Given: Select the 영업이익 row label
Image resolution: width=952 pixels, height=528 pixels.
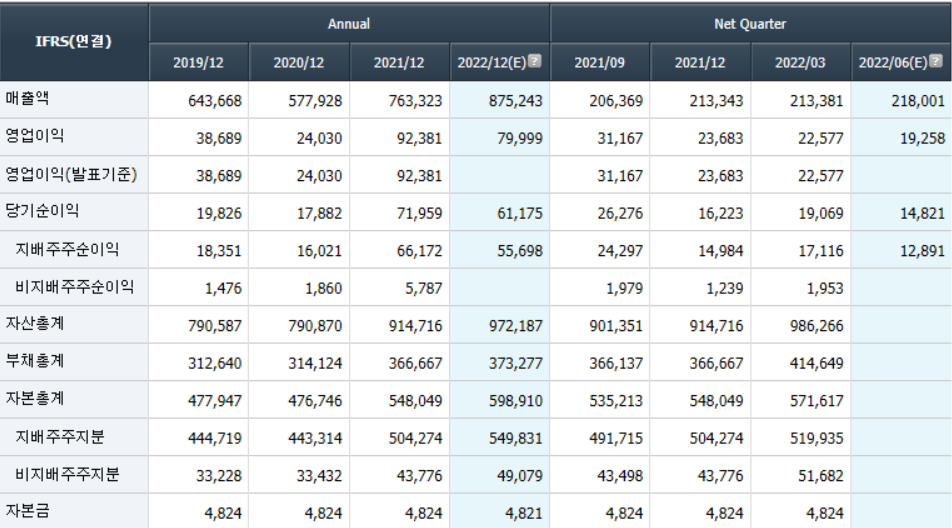Looking at the screenshot, I should coord(35,136).
